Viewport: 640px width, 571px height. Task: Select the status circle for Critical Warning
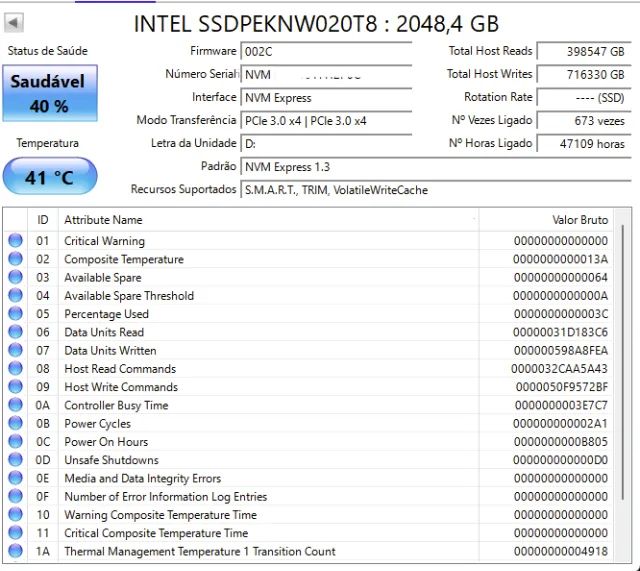pos(16,240)
